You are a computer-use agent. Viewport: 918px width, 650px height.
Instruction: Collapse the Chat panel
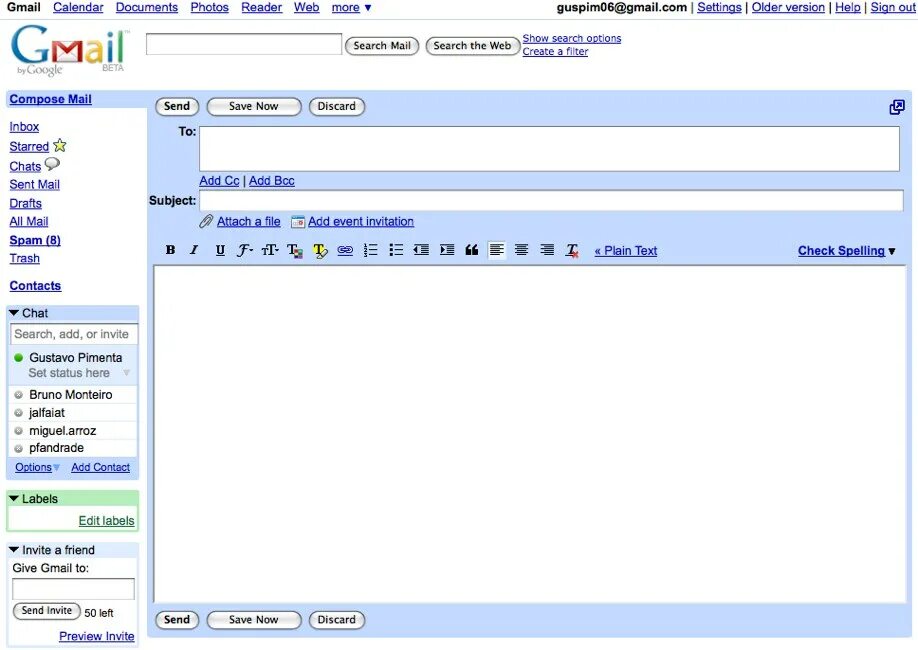14,313
